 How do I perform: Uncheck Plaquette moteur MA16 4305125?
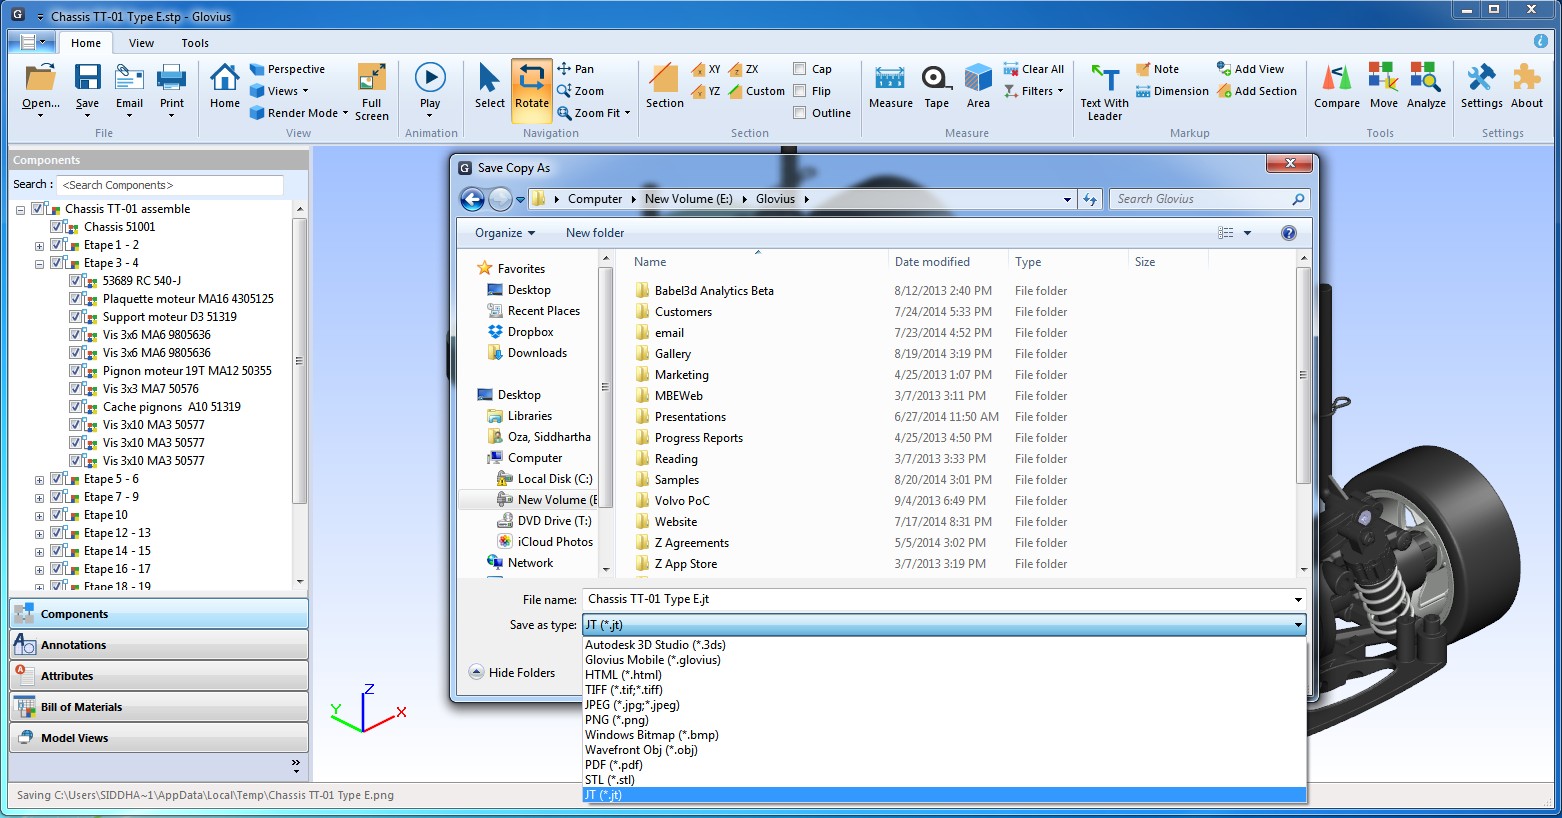click(x=76, y=299)
